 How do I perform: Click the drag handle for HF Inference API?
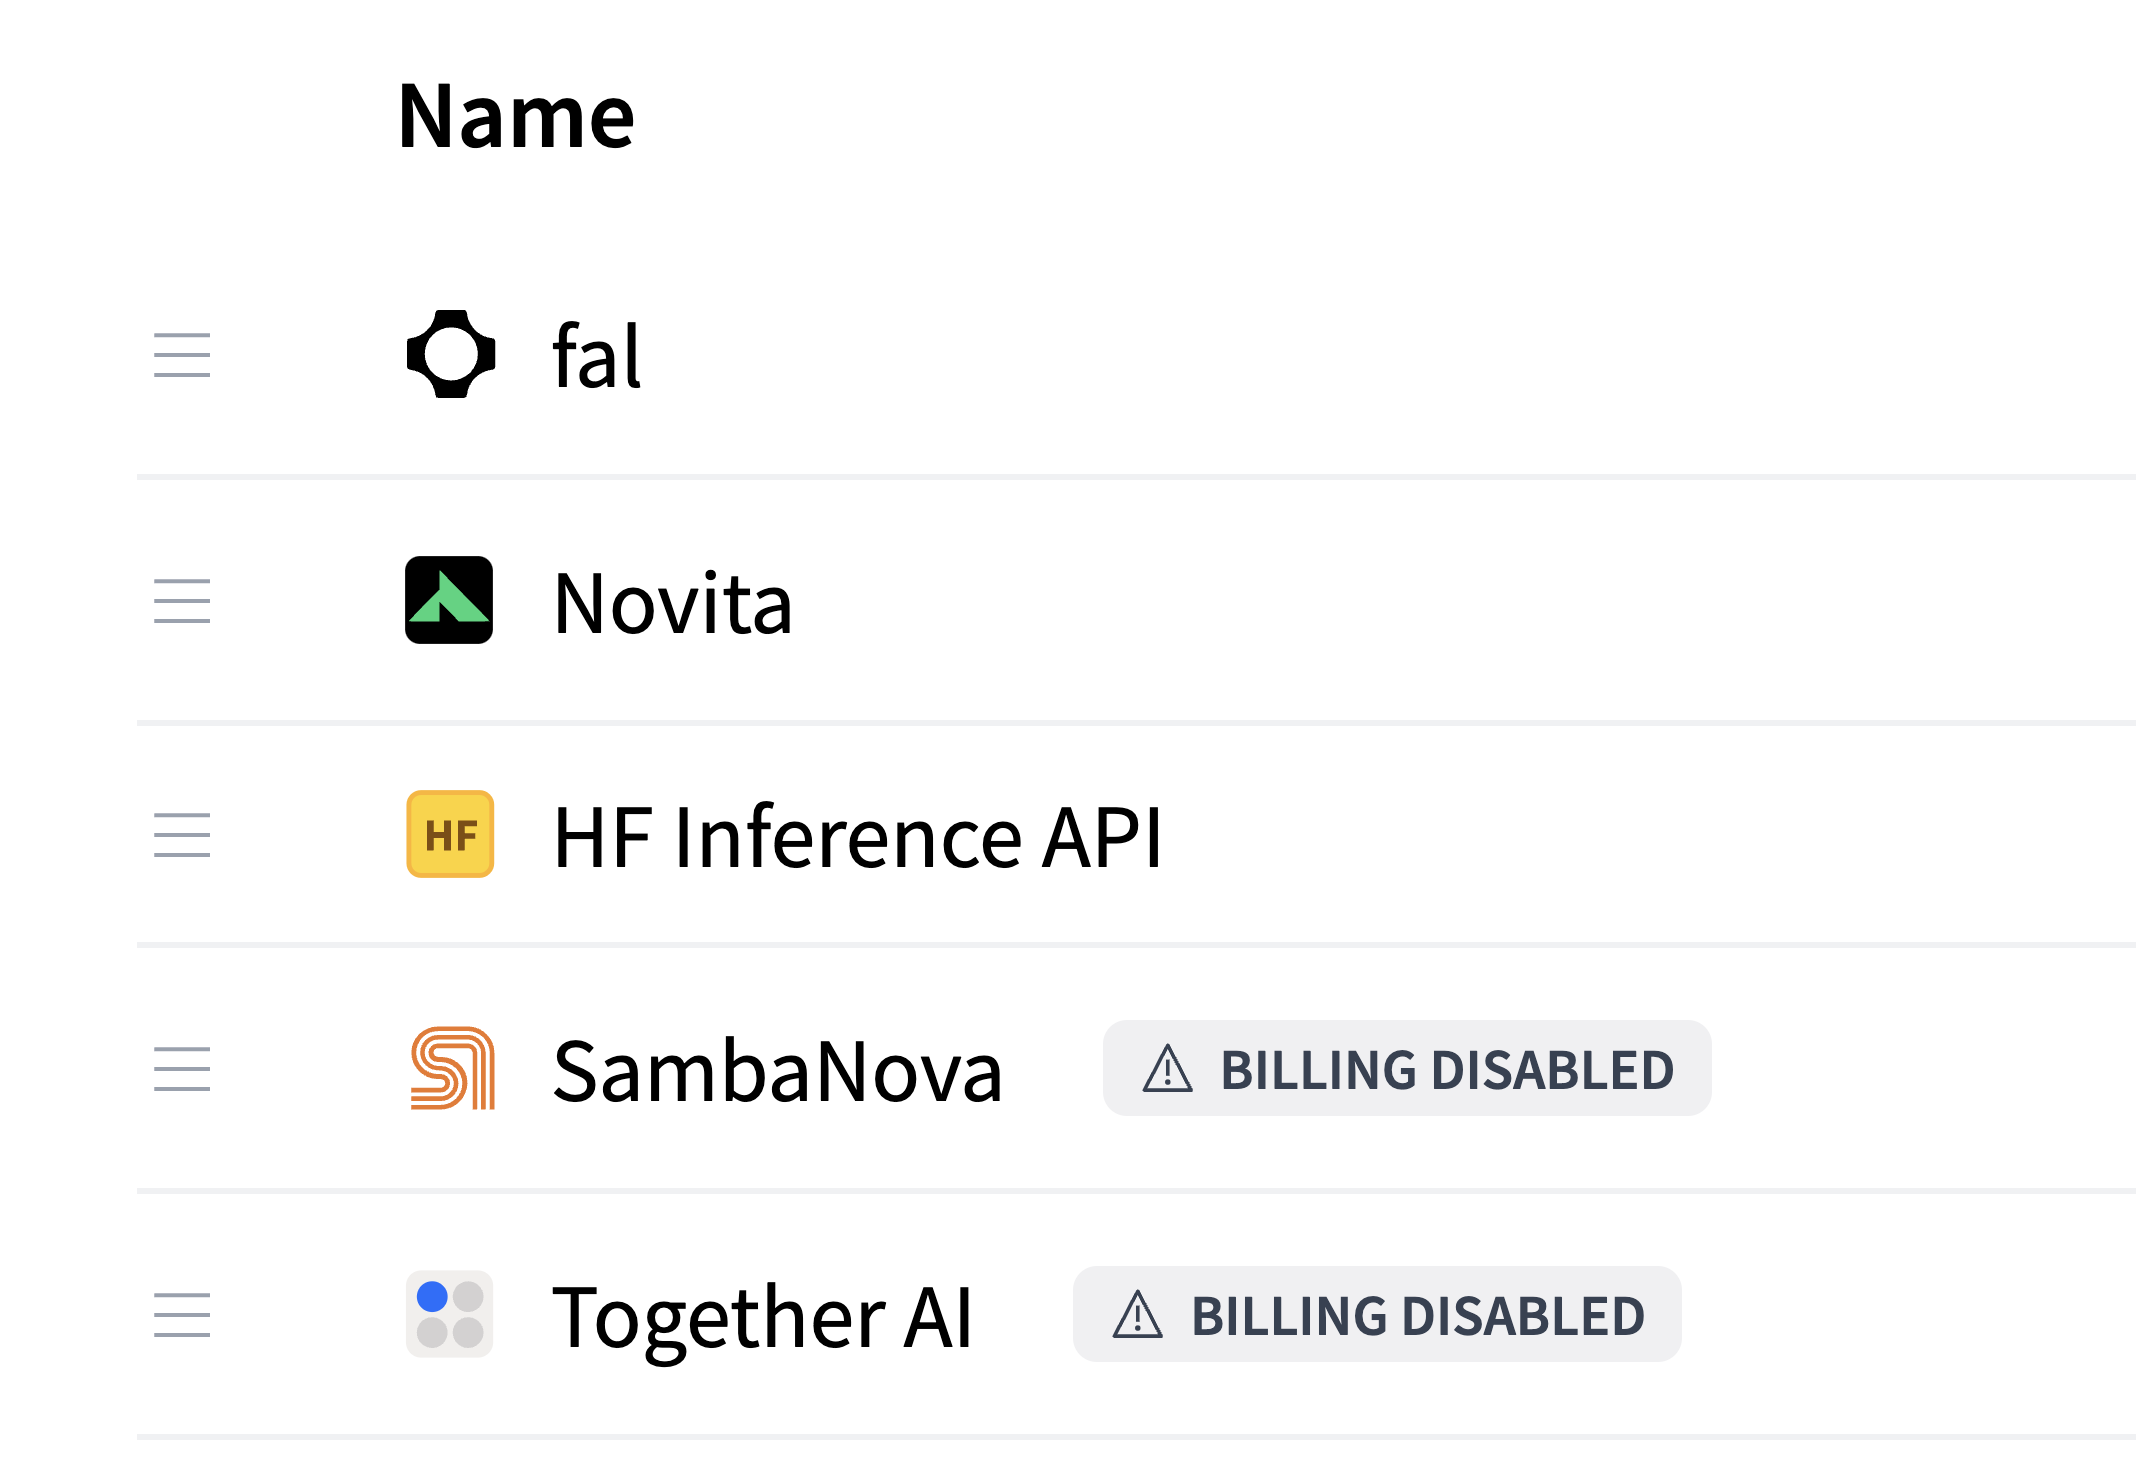182,835
